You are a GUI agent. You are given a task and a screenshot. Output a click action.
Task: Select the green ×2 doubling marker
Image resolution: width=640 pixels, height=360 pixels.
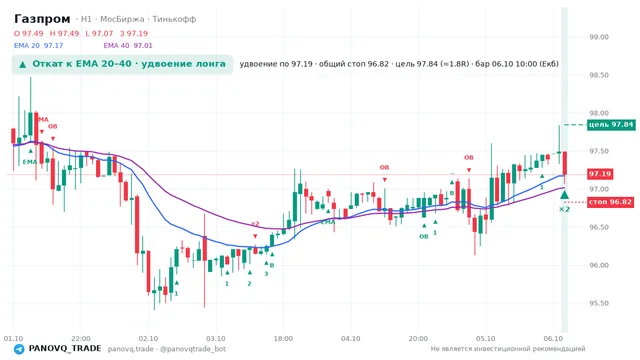click(564, 209)
